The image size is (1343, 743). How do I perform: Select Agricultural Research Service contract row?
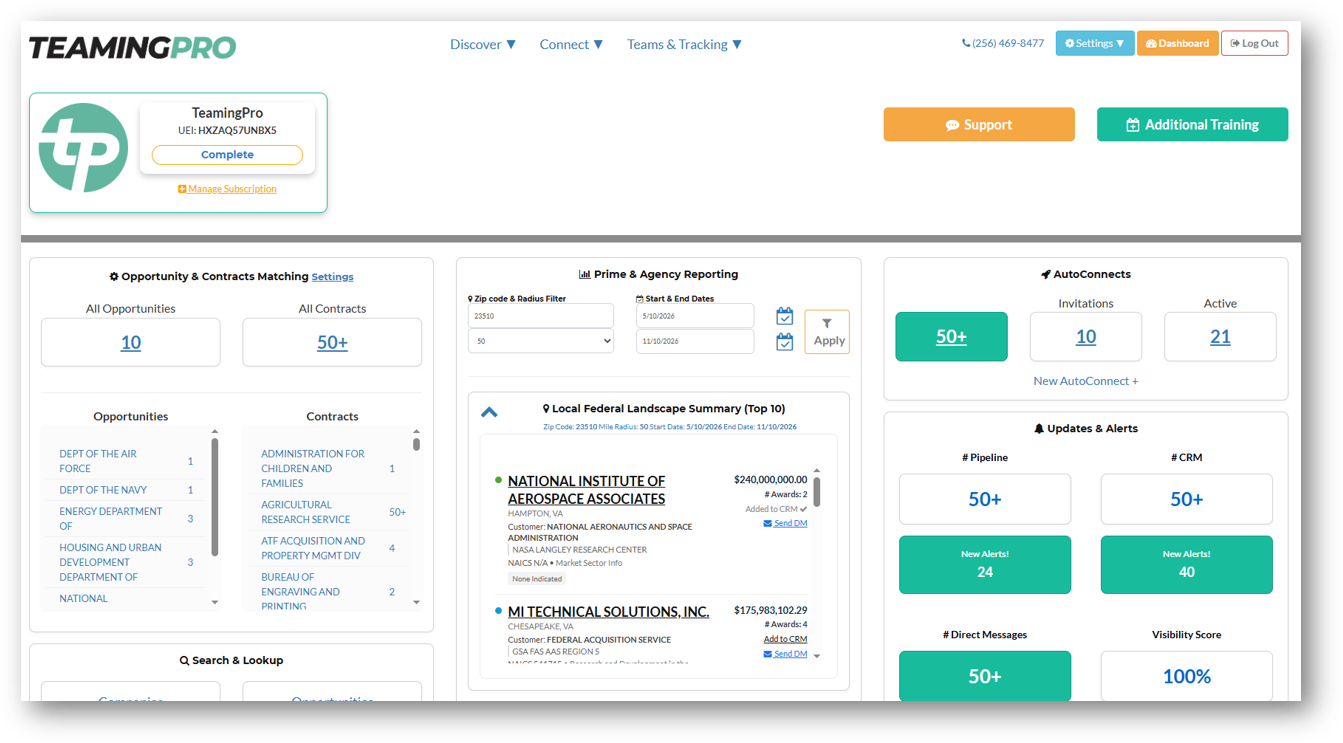click(328, 512)
